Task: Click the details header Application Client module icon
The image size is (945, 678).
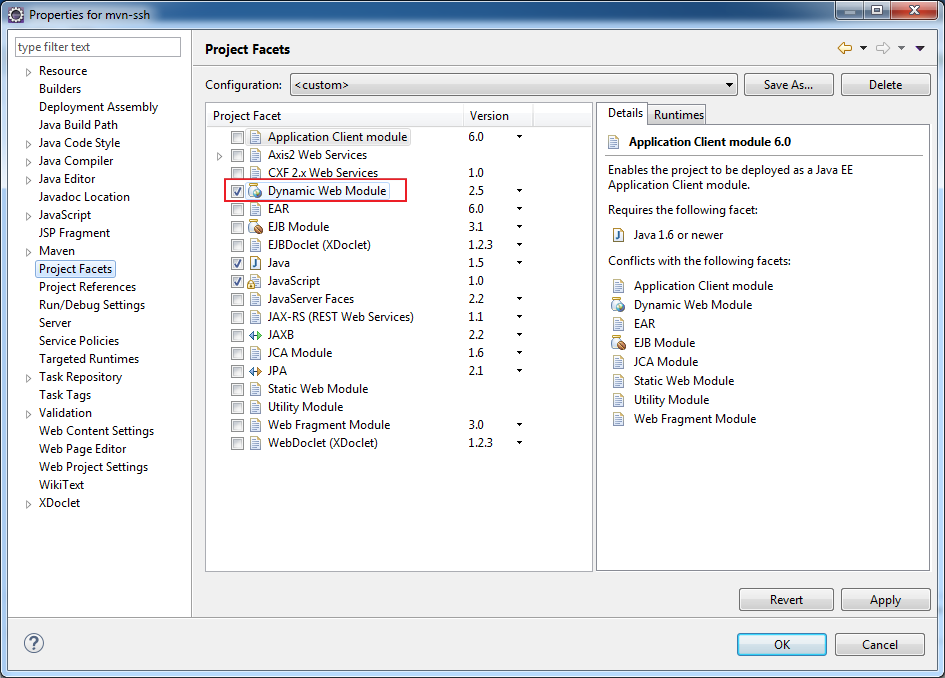Action: coord(614,142)
